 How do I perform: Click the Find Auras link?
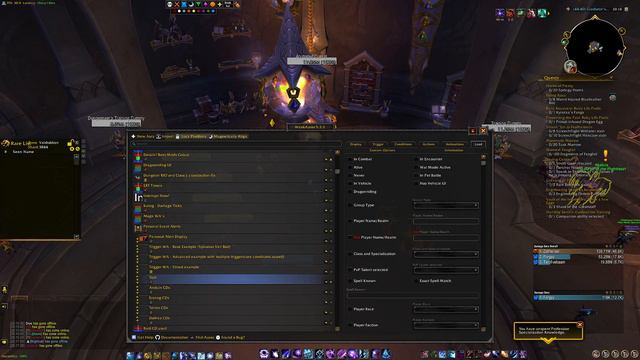(204, 338)
